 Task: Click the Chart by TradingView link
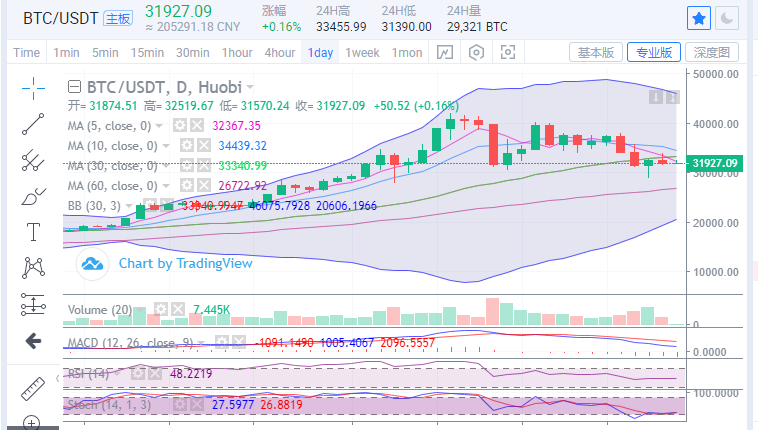pyautogui.click(x=186, y=263)
